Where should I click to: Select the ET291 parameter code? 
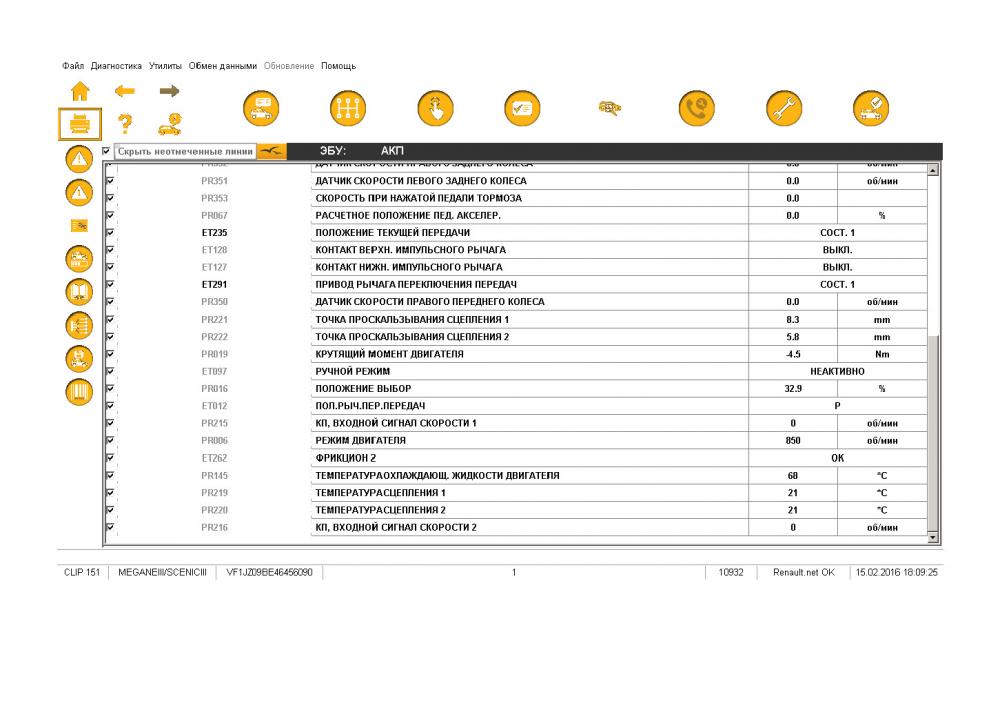coord(214,284)
